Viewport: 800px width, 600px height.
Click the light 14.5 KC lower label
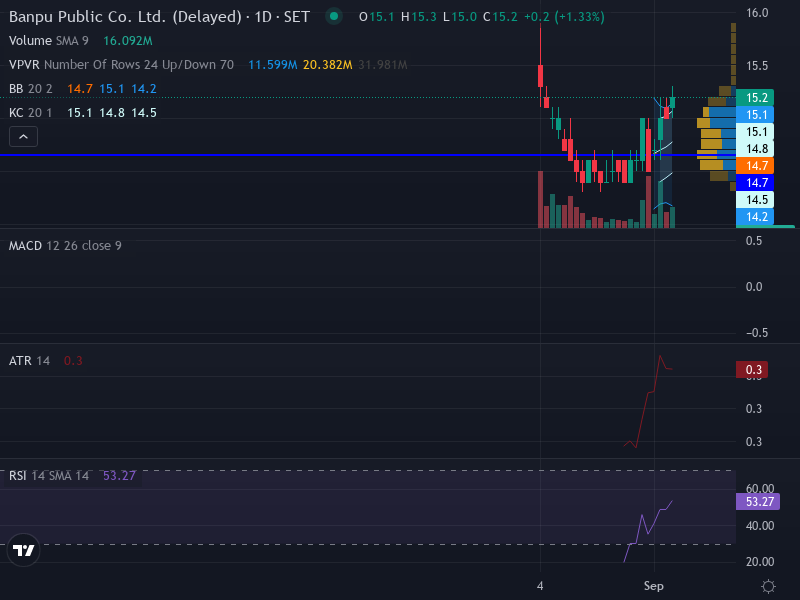point(755,199)
